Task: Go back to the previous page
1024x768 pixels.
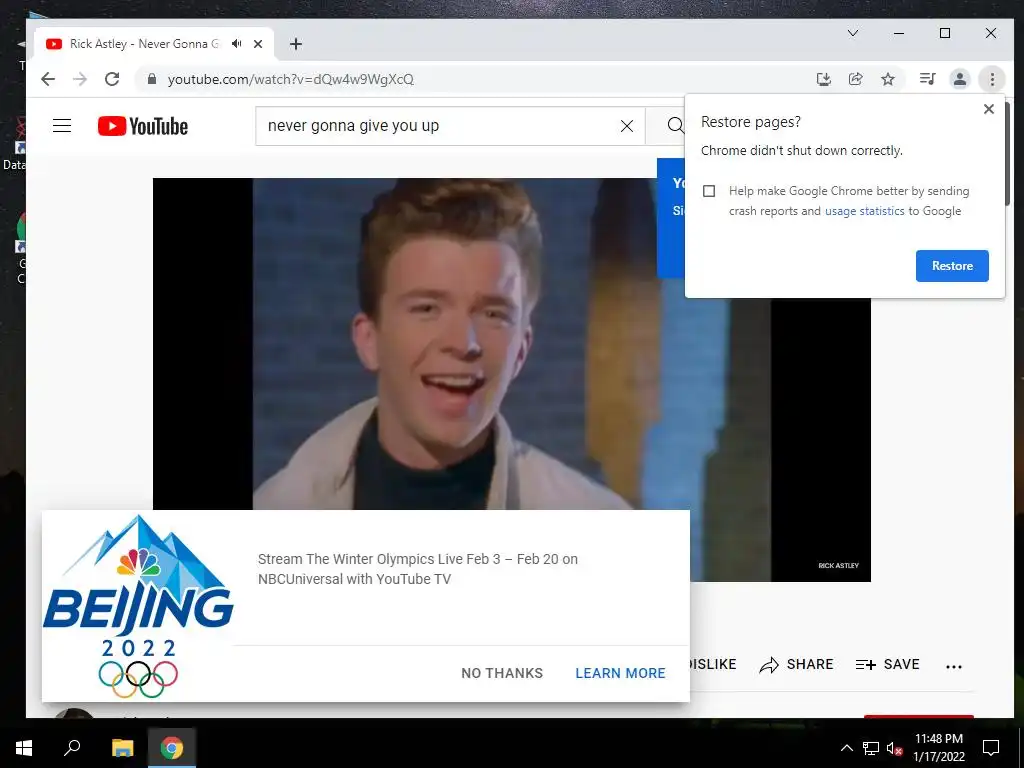Action: pos(48,79)
